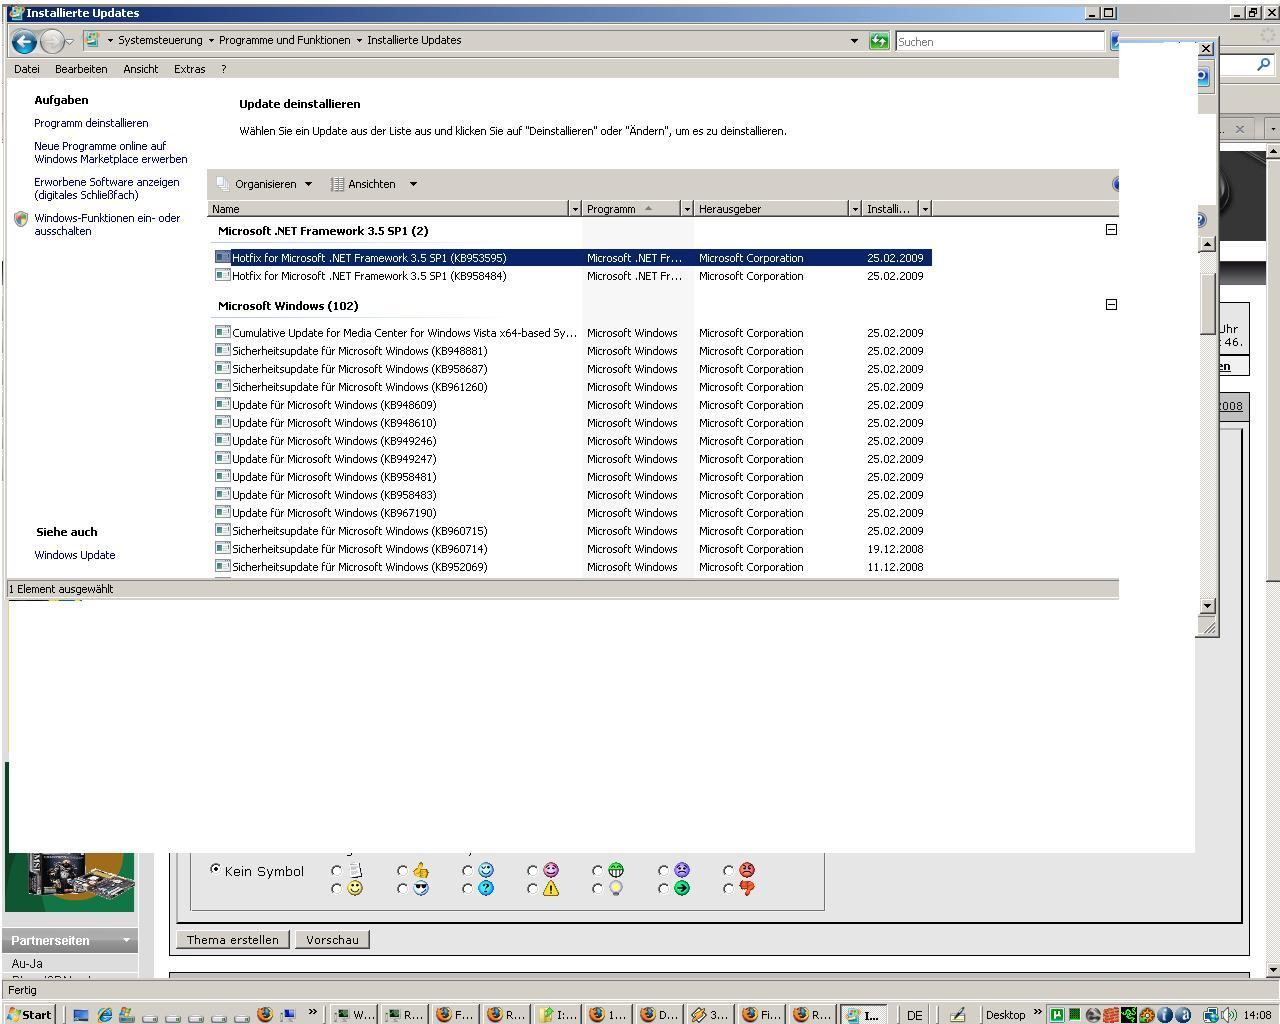1280x1024 pixels.
Task: Click the control panel icon in address bar
Action: pos(92,40)
